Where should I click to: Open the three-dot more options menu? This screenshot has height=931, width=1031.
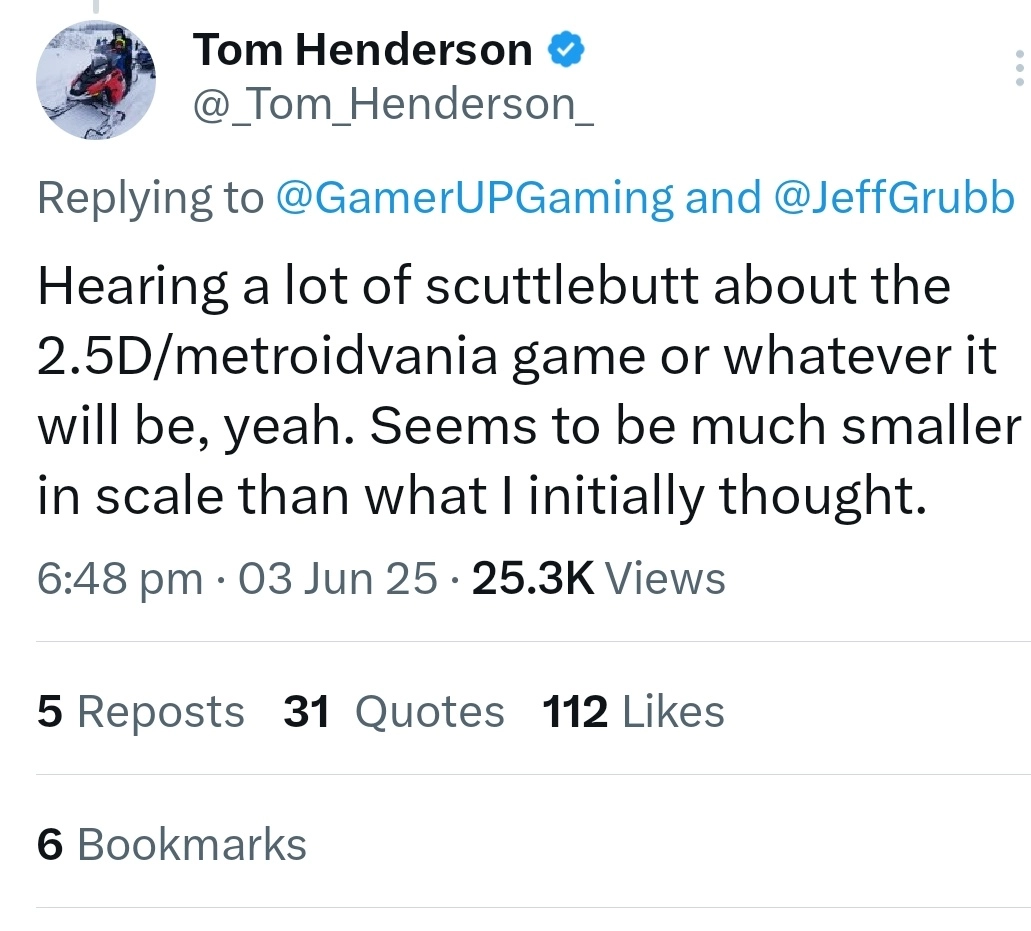[x=1019, y=68]
